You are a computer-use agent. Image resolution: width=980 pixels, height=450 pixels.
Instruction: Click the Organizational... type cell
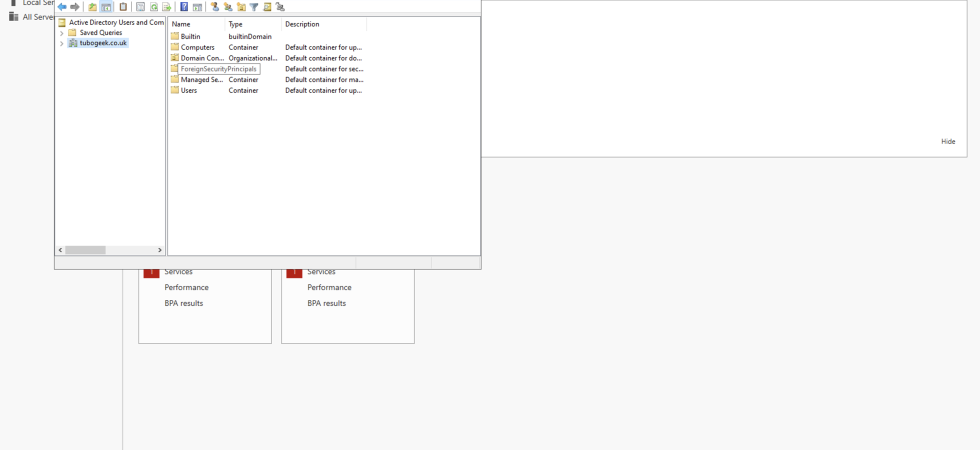click(x=252, y=58)
